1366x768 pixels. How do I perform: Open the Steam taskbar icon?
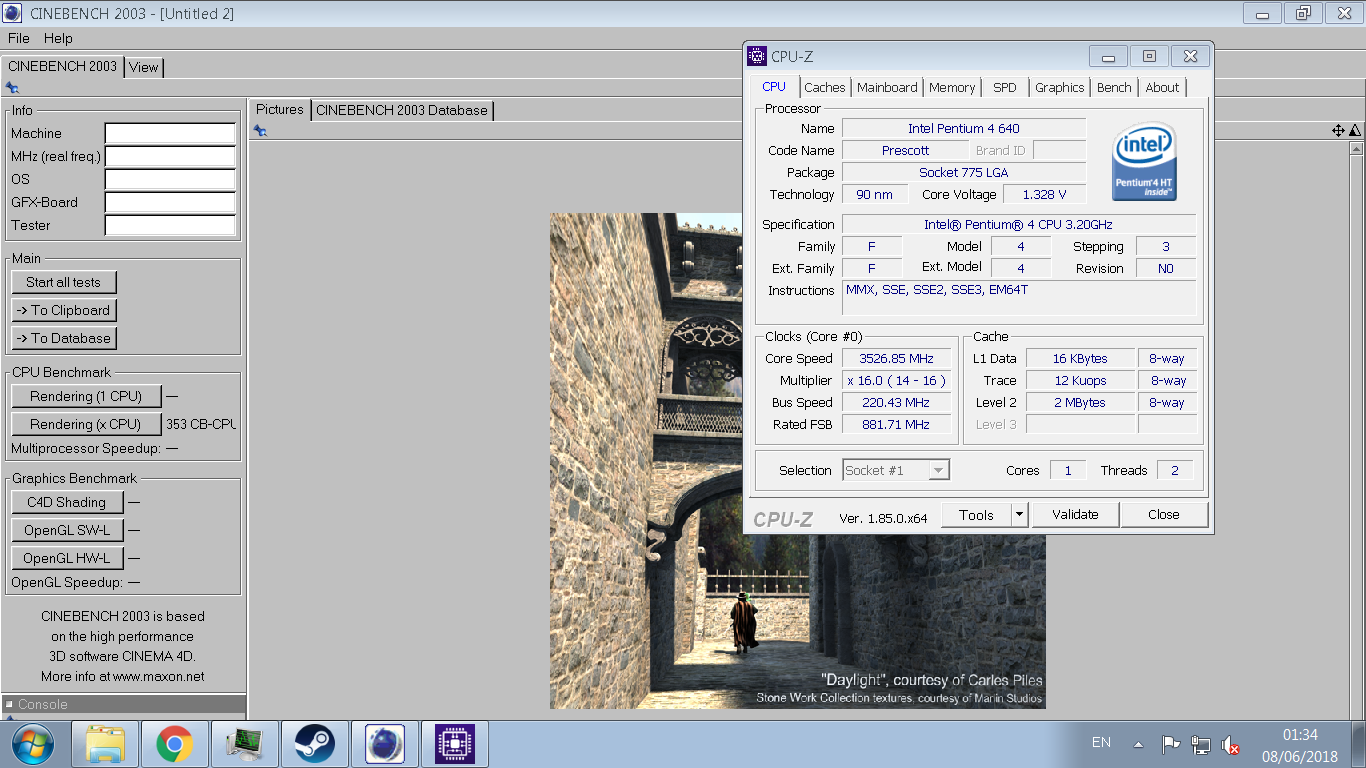[315, 744]
